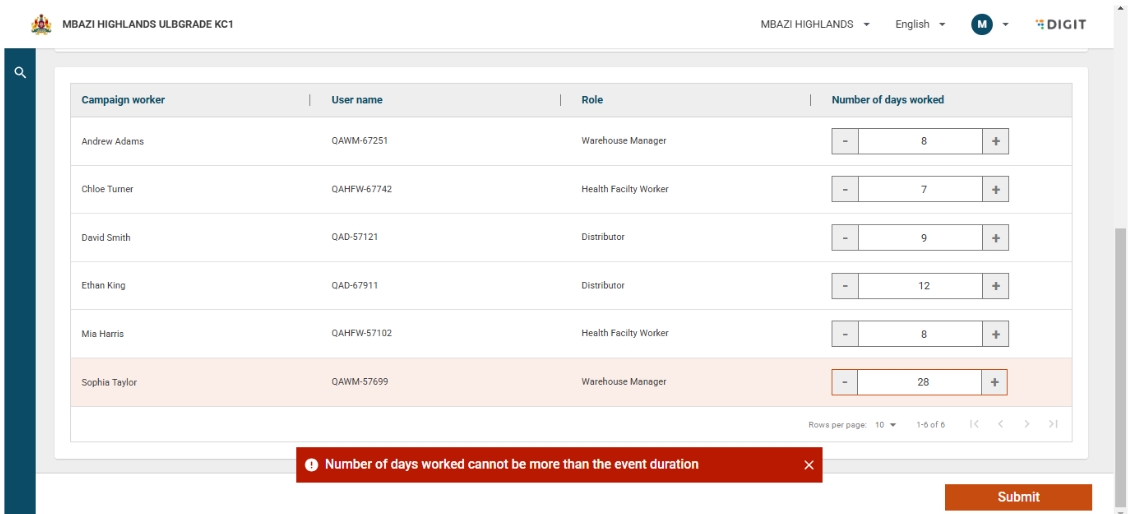Image resolution: width=1128 pixels, height=514 pixels.
Task: Click the DIGIT logo
Action: (x=1062, y=24)
